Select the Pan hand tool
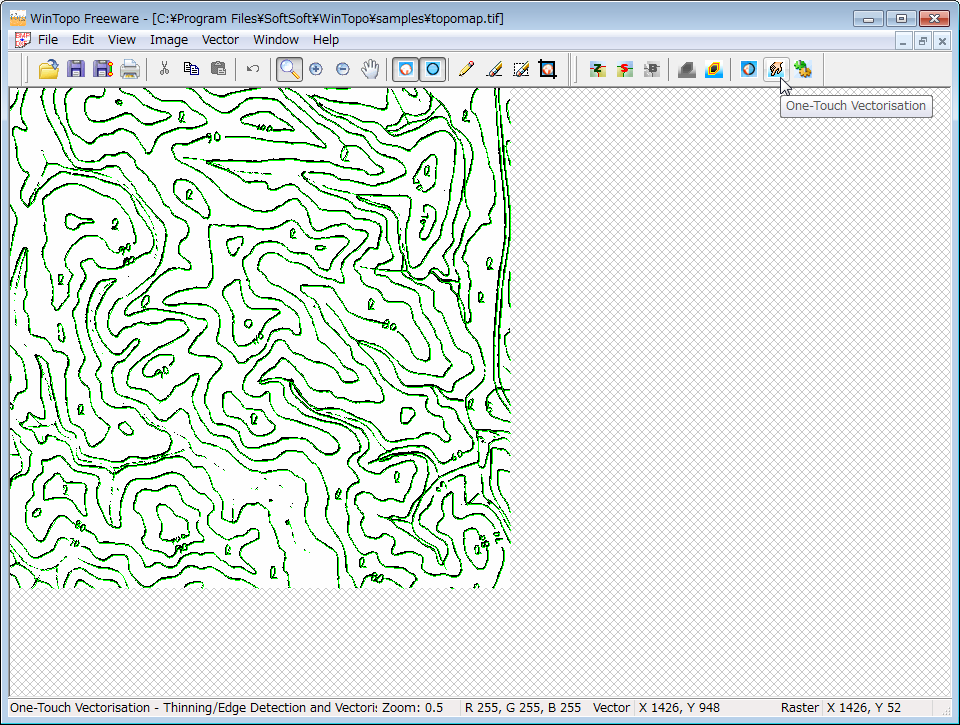Image resolution: width=960 pixels, height=725 pixels. click(x=370, y=69)
